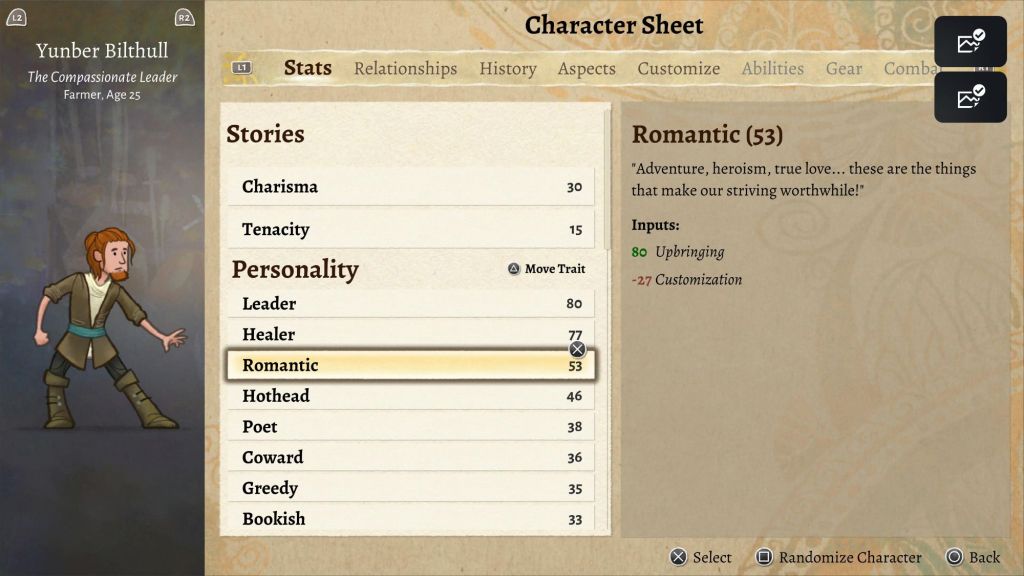Select the Charisma story stat
Screen dimensions: 1024x576
click(x=411, y=187)
